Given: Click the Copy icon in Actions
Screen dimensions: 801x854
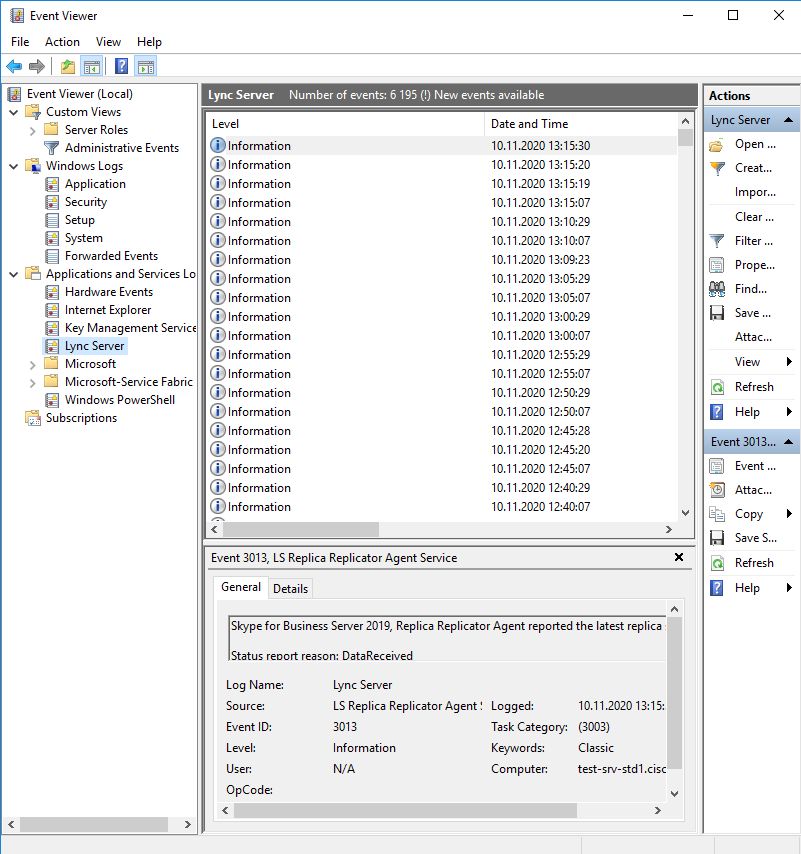Looking at the screenshot, I should [x=717, y=514].
